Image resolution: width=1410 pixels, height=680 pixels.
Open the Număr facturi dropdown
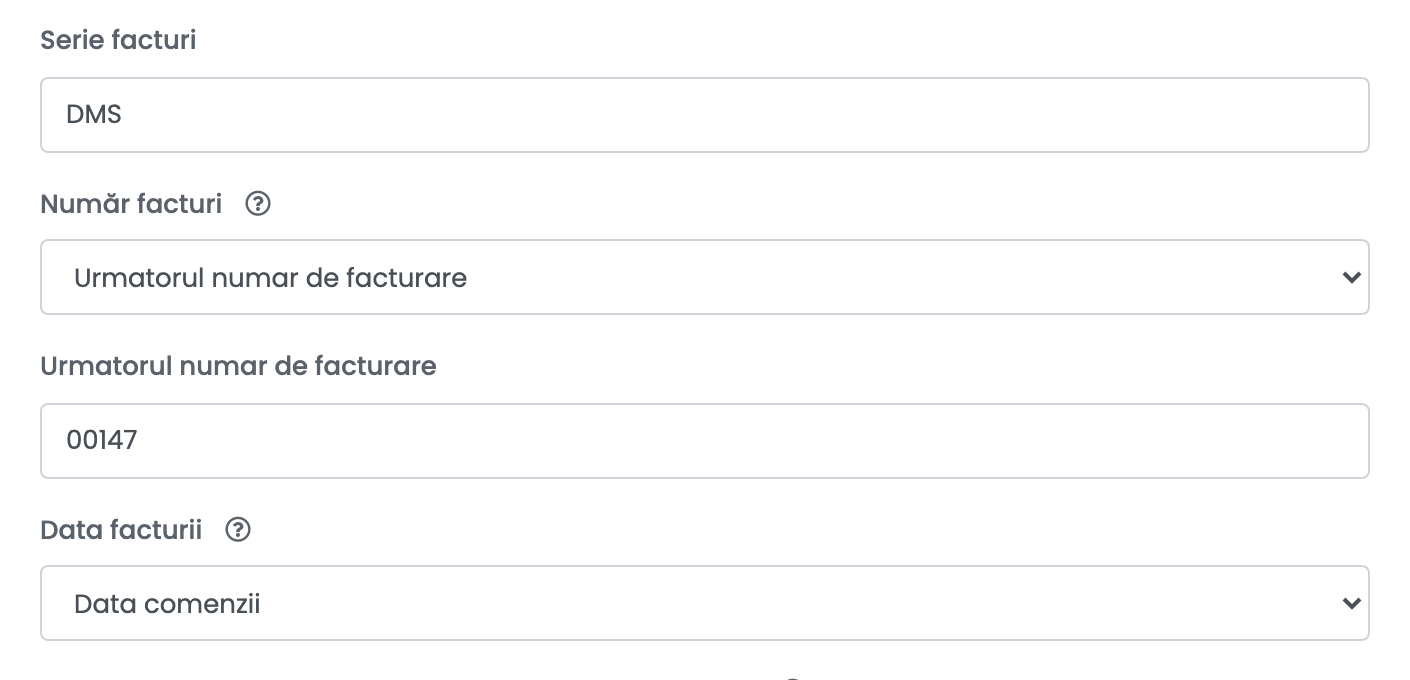pyautogui.click(x=704, y=277)
